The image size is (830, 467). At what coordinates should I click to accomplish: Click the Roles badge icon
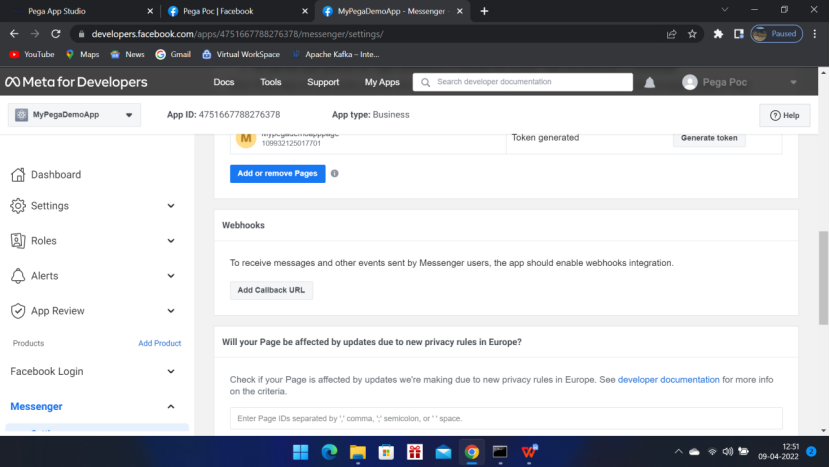point(18,240)
